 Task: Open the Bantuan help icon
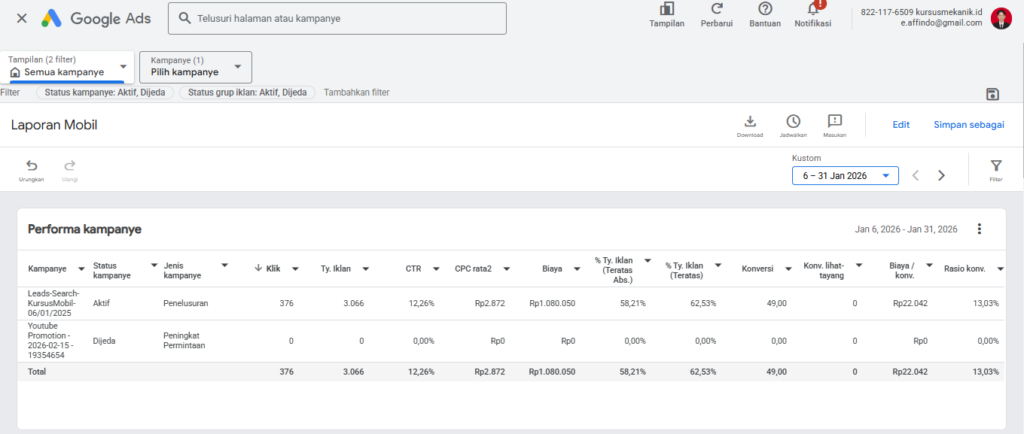pyautogui.click(x=765, y=10)
